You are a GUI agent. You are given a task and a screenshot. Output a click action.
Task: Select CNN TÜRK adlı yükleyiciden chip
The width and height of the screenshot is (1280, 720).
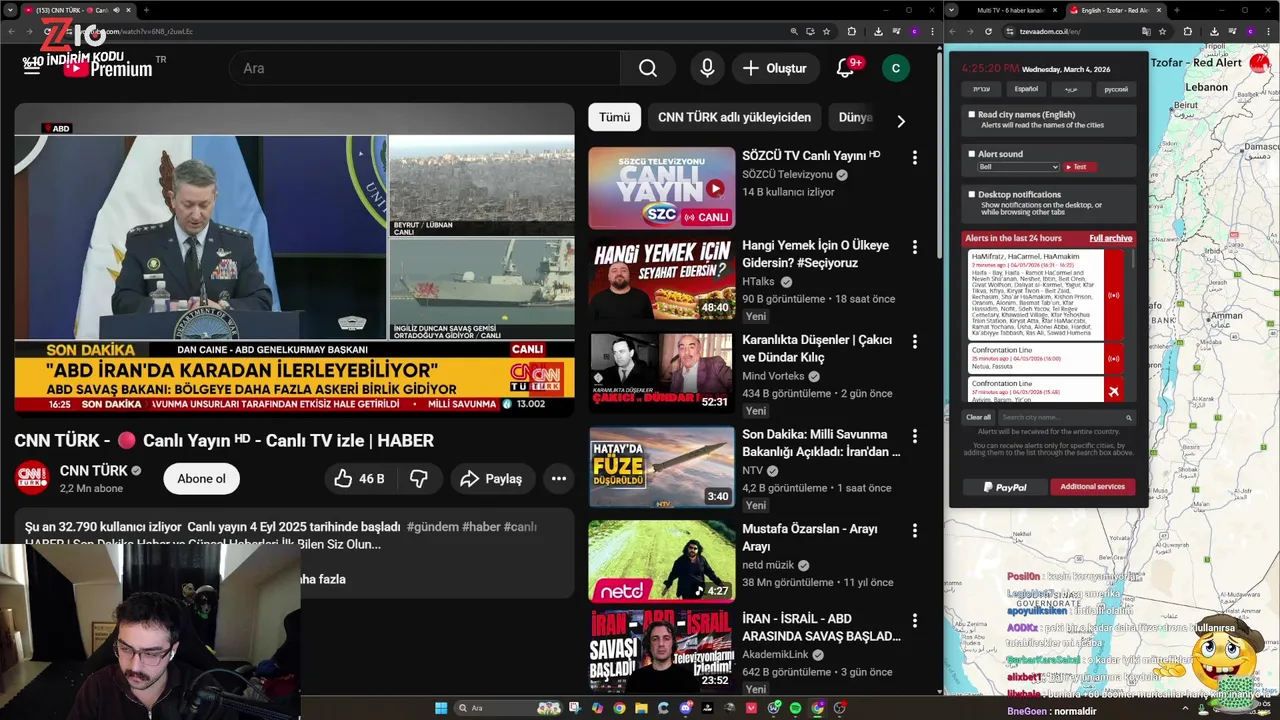point(734,117)
